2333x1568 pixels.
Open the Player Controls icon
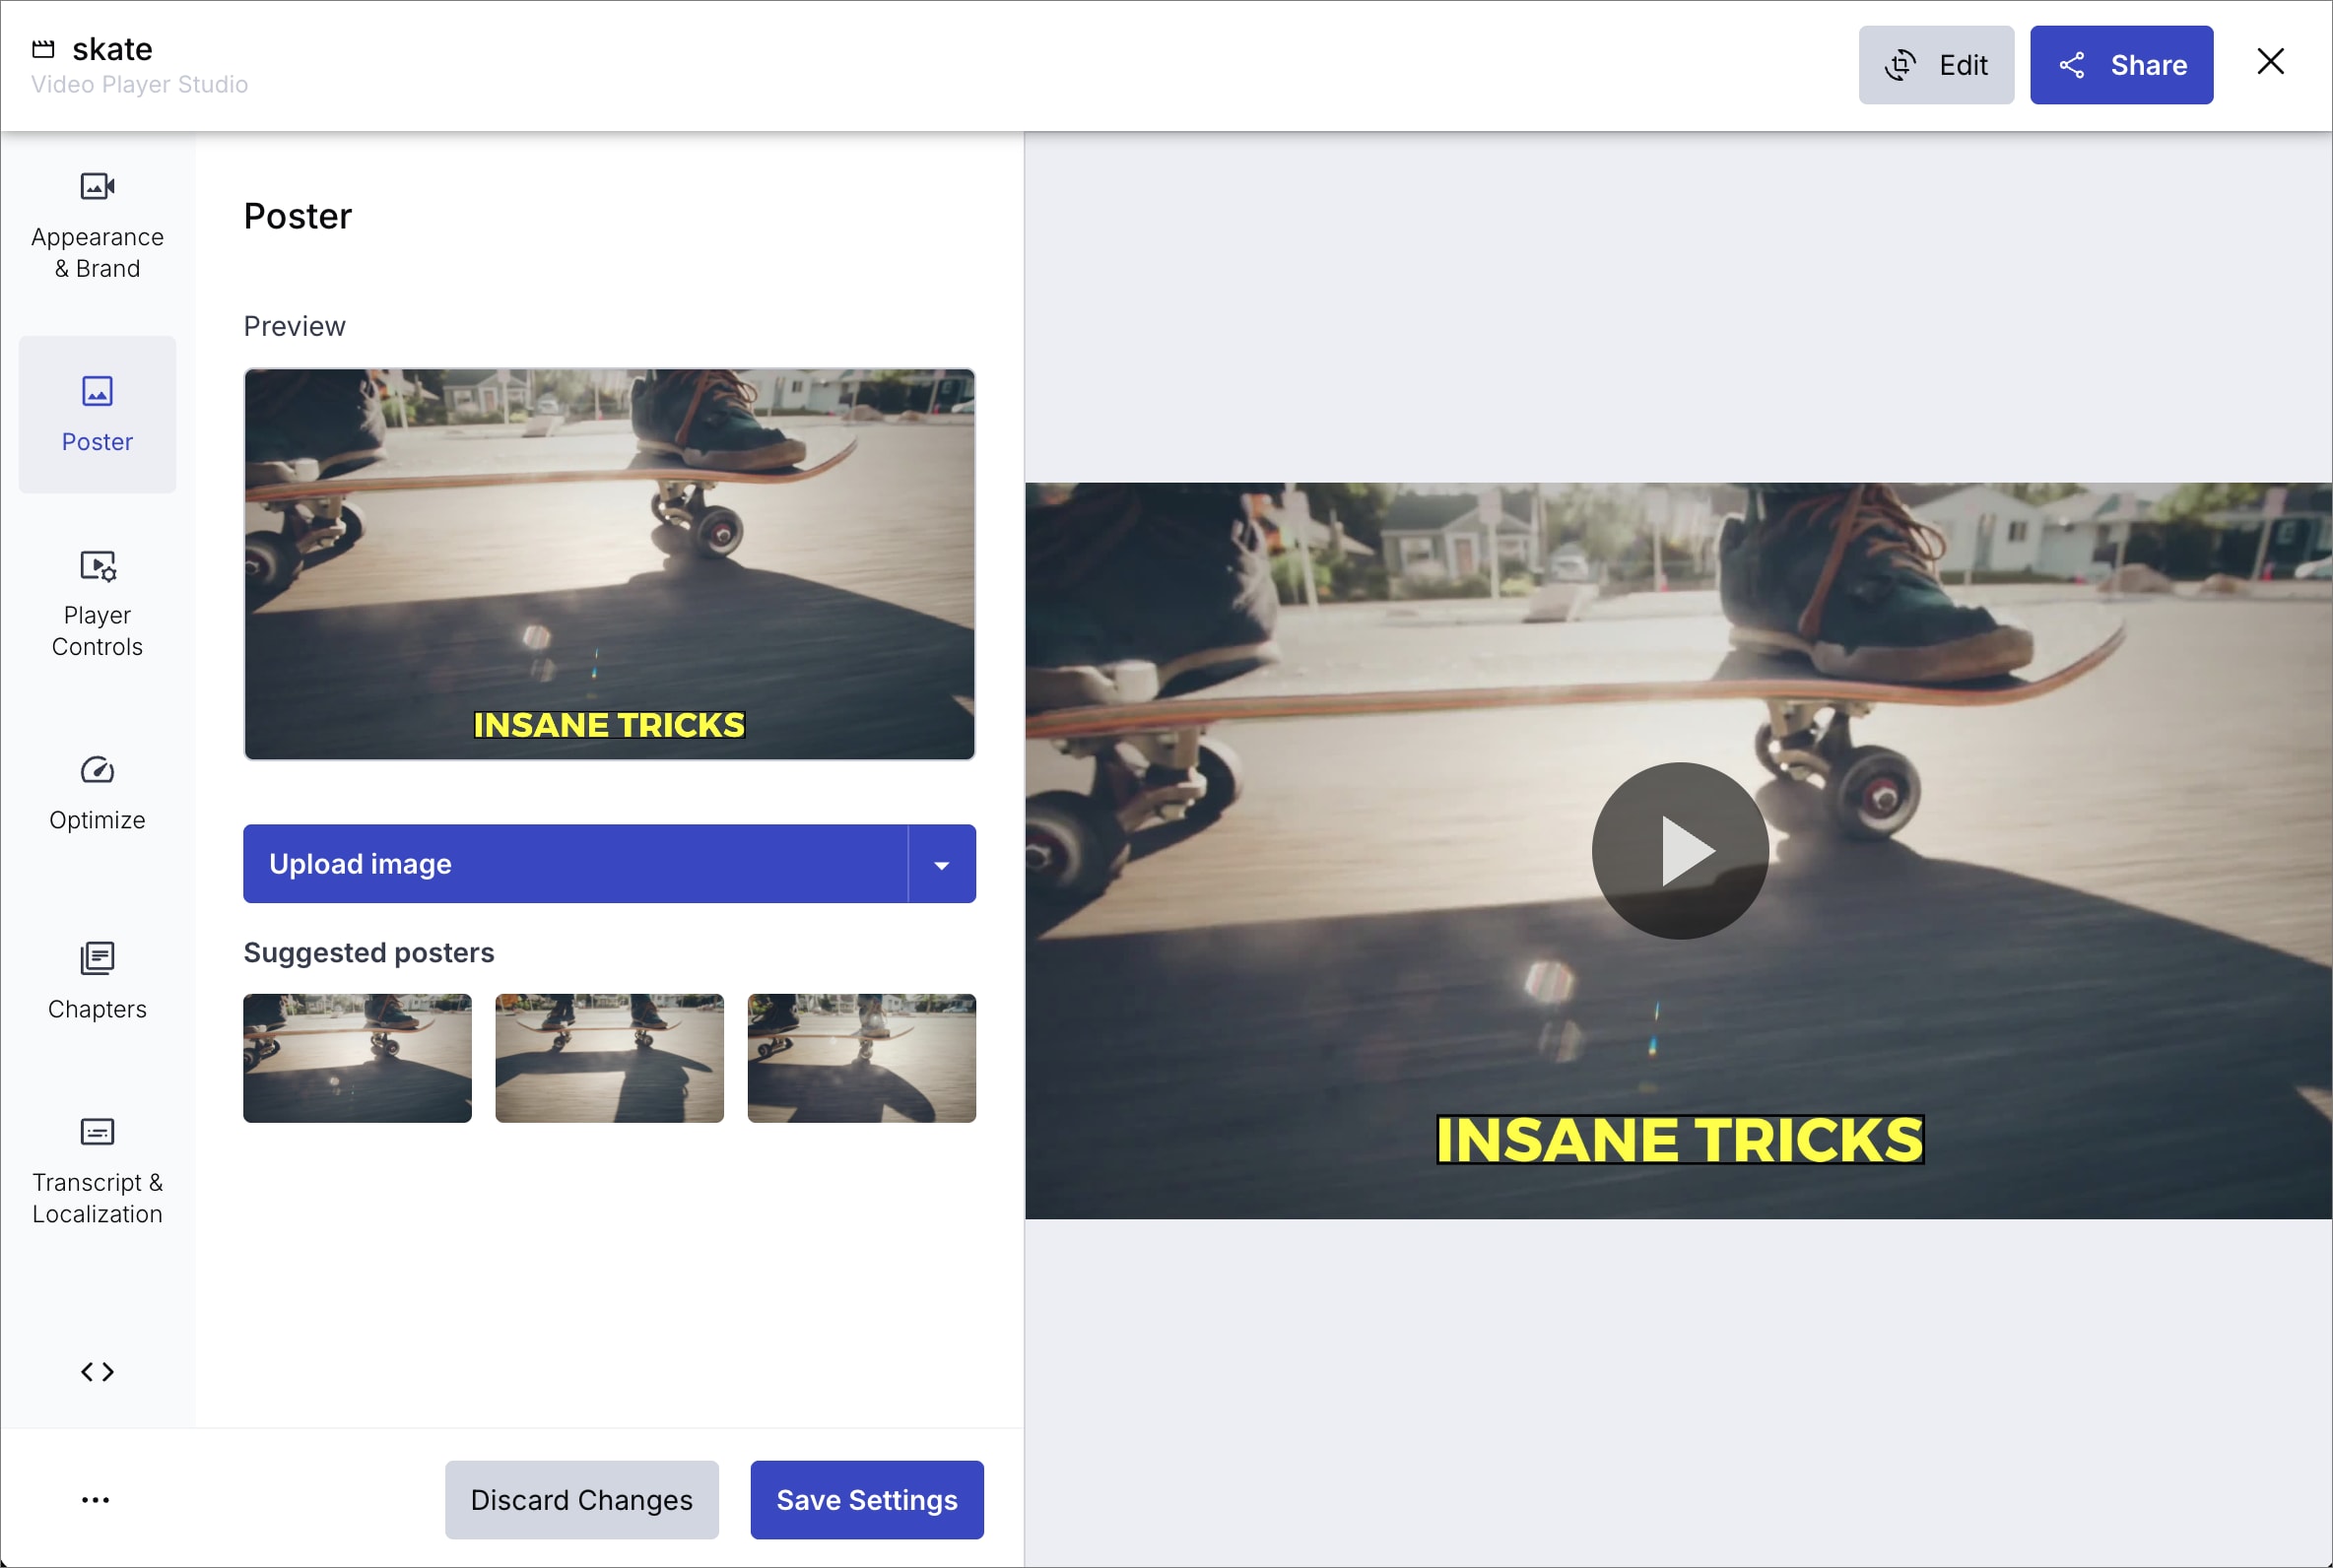click(x=97, y=566)
